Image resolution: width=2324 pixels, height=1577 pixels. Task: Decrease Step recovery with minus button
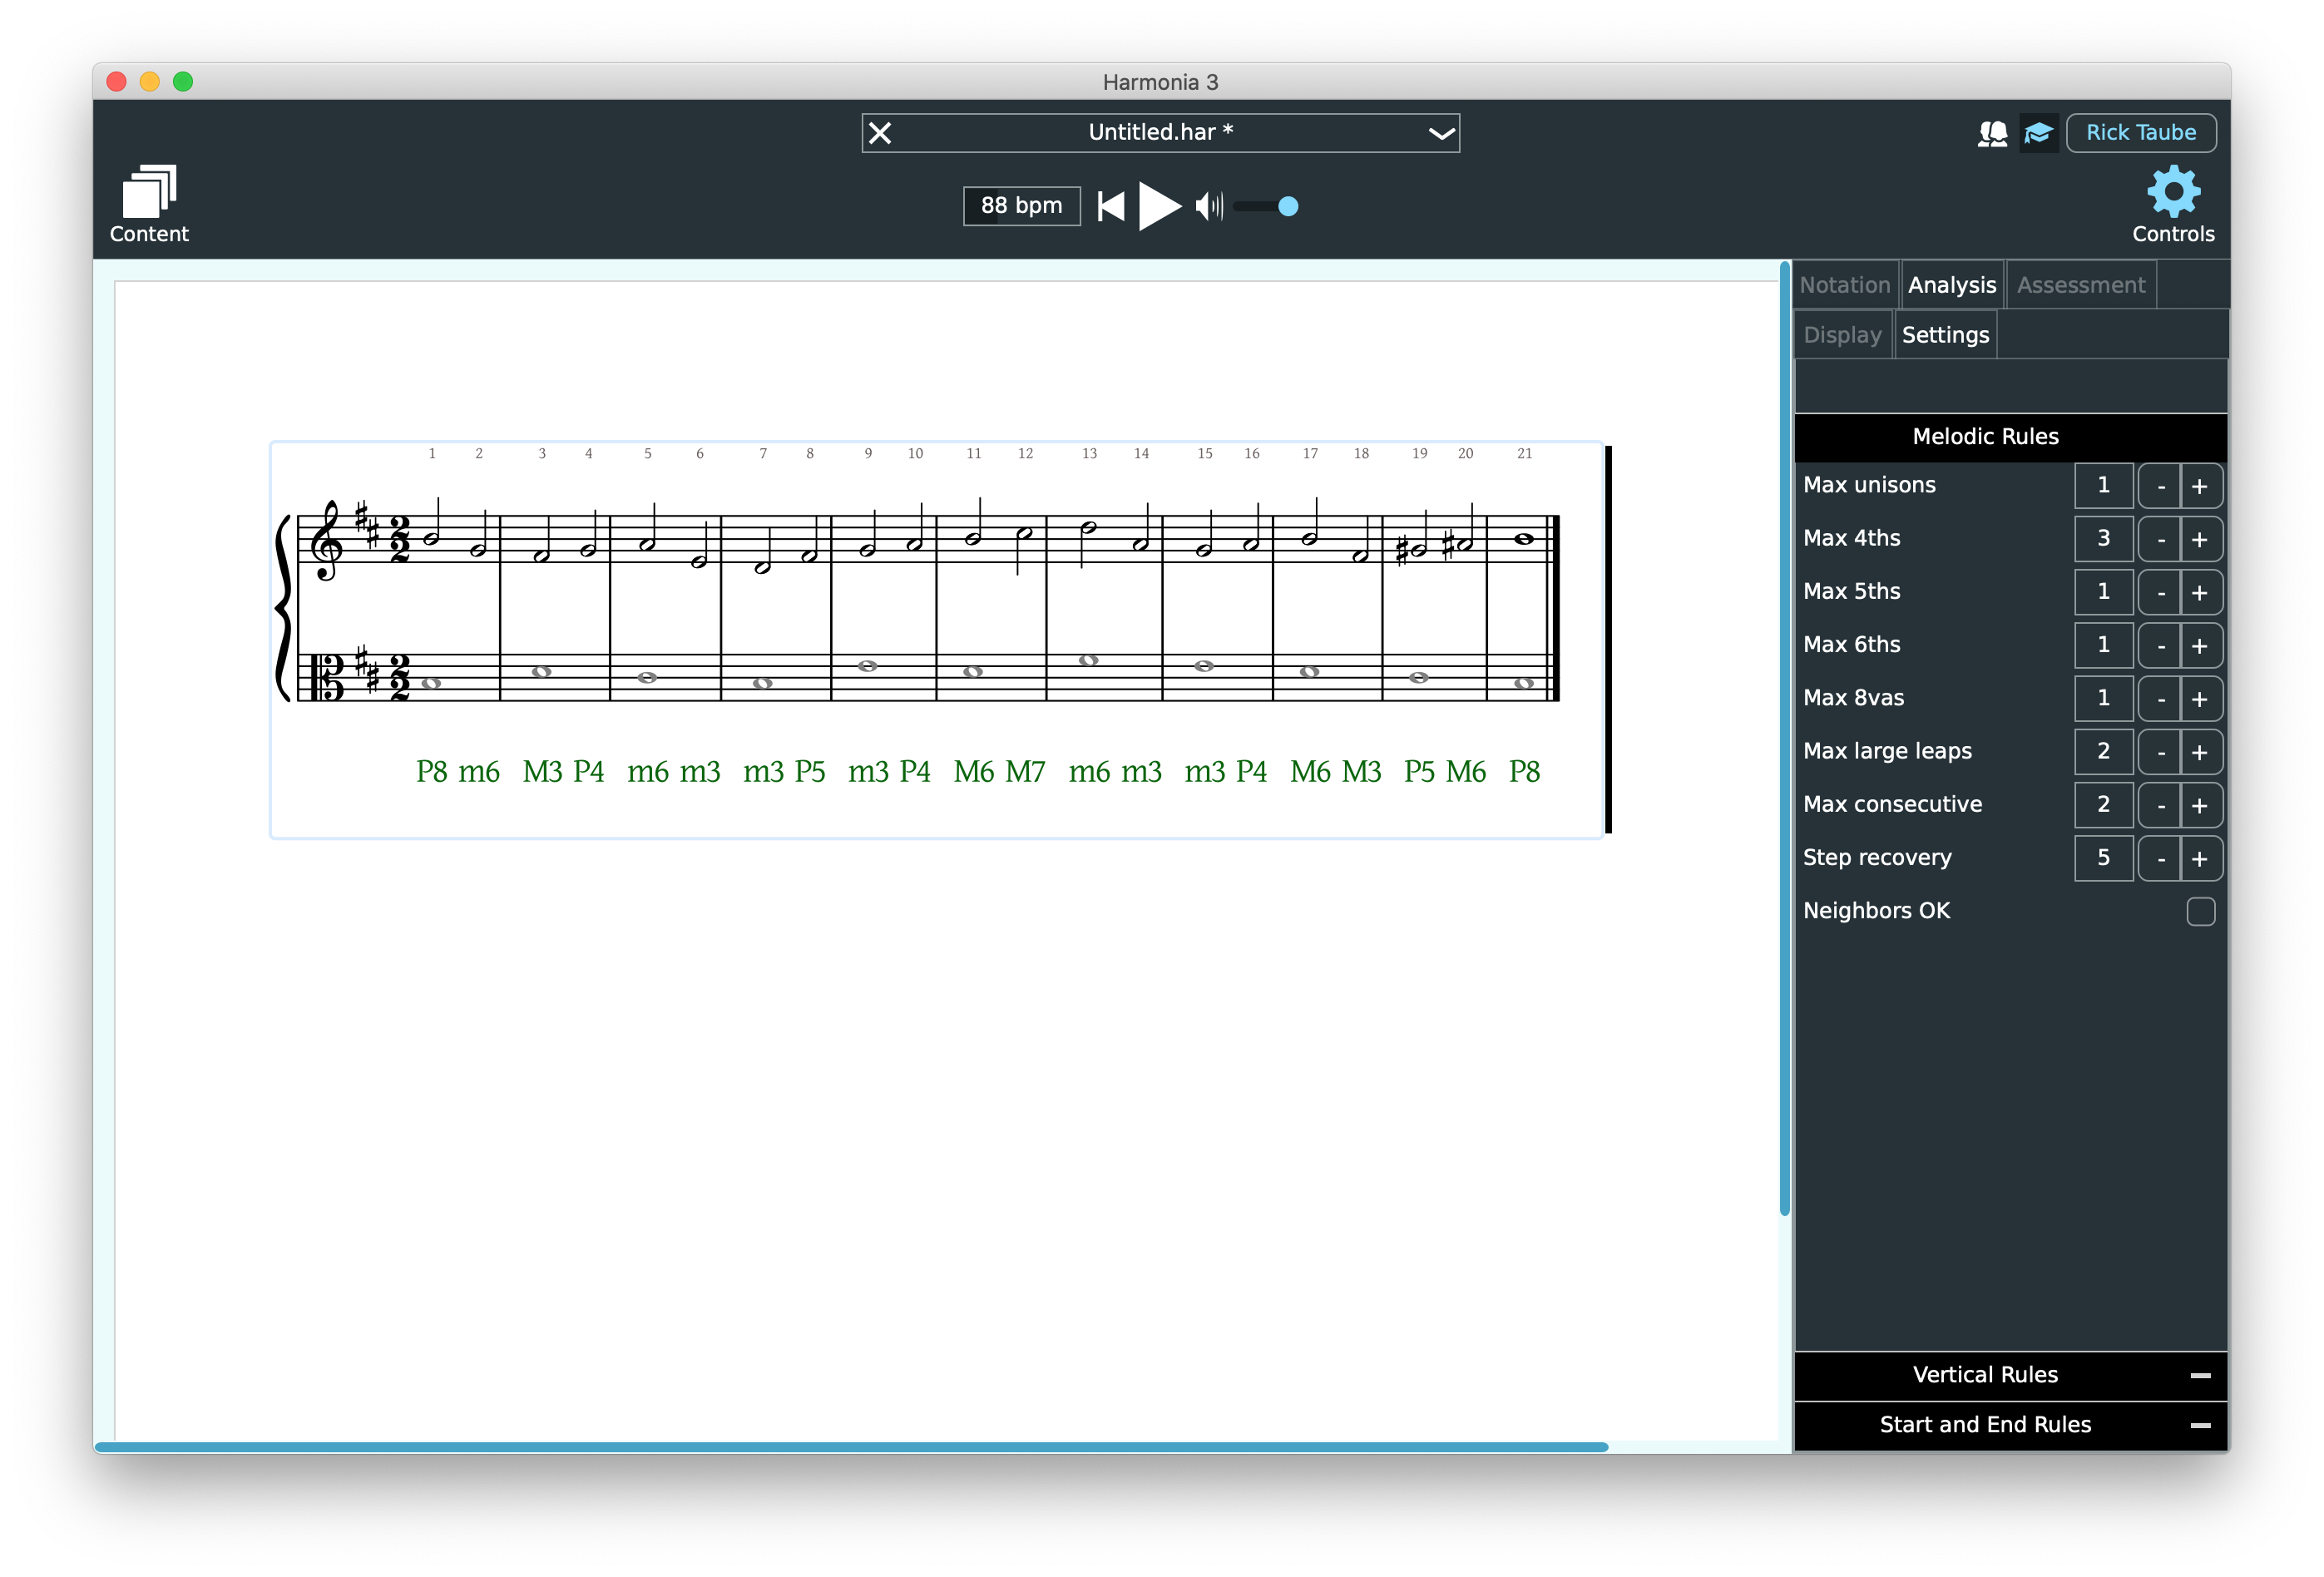pyautogui.click(x=2161, y=859)
